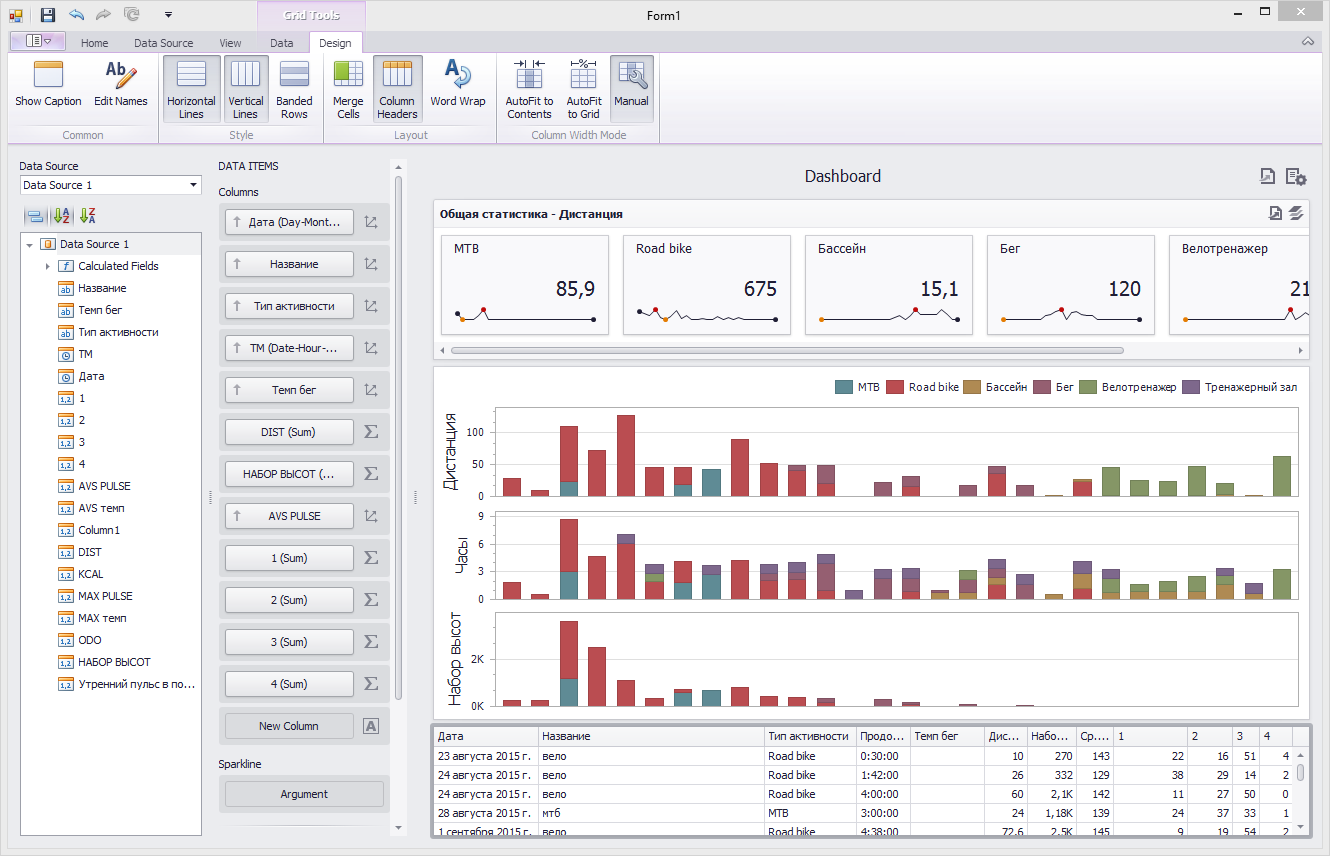Viewport: 1330px width, 856px height.
Task: Click the Show Caption icon
Action: click(48, 76)
